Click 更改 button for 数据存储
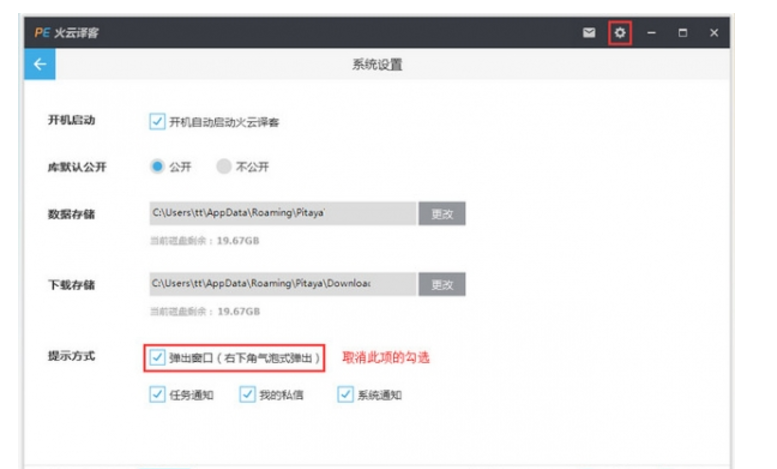 442,213
